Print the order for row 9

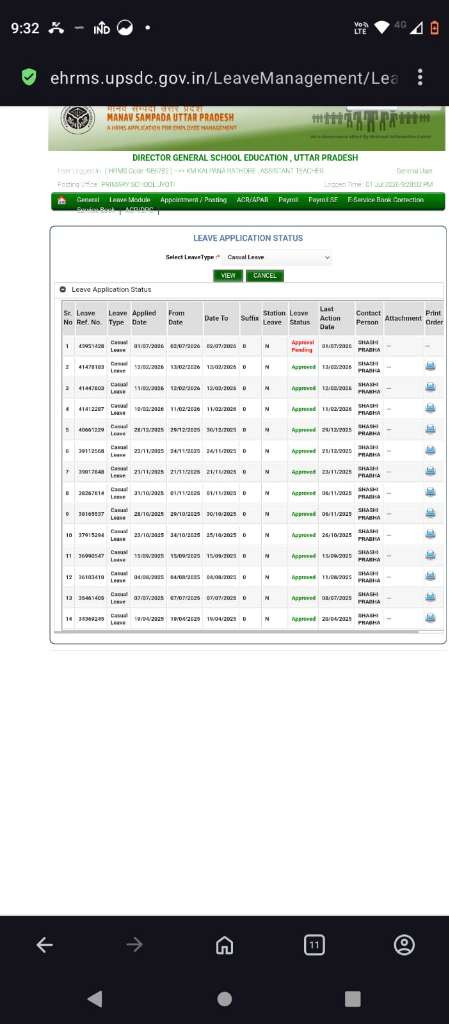point(430,513)
